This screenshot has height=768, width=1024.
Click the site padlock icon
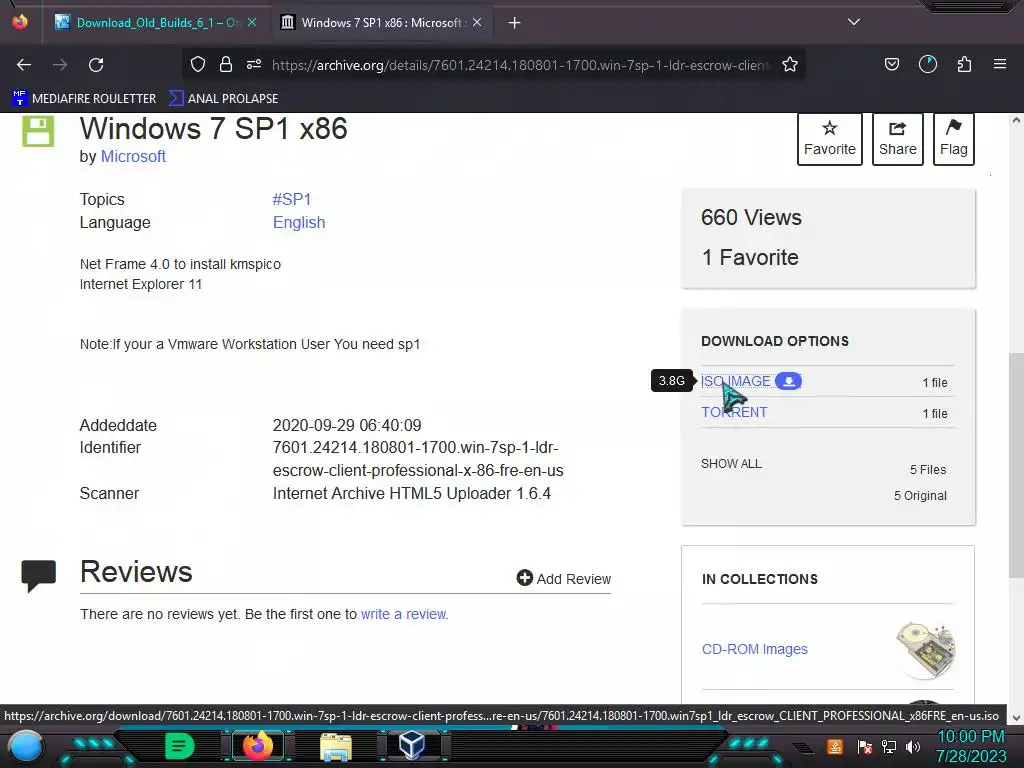point(226,64)
